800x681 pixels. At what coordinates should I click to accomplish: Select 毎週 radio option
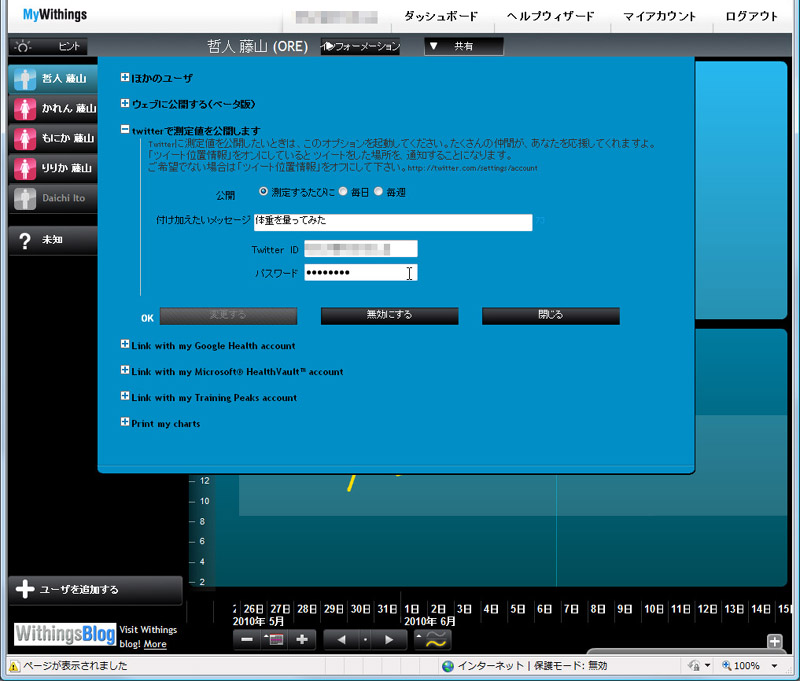378,191
